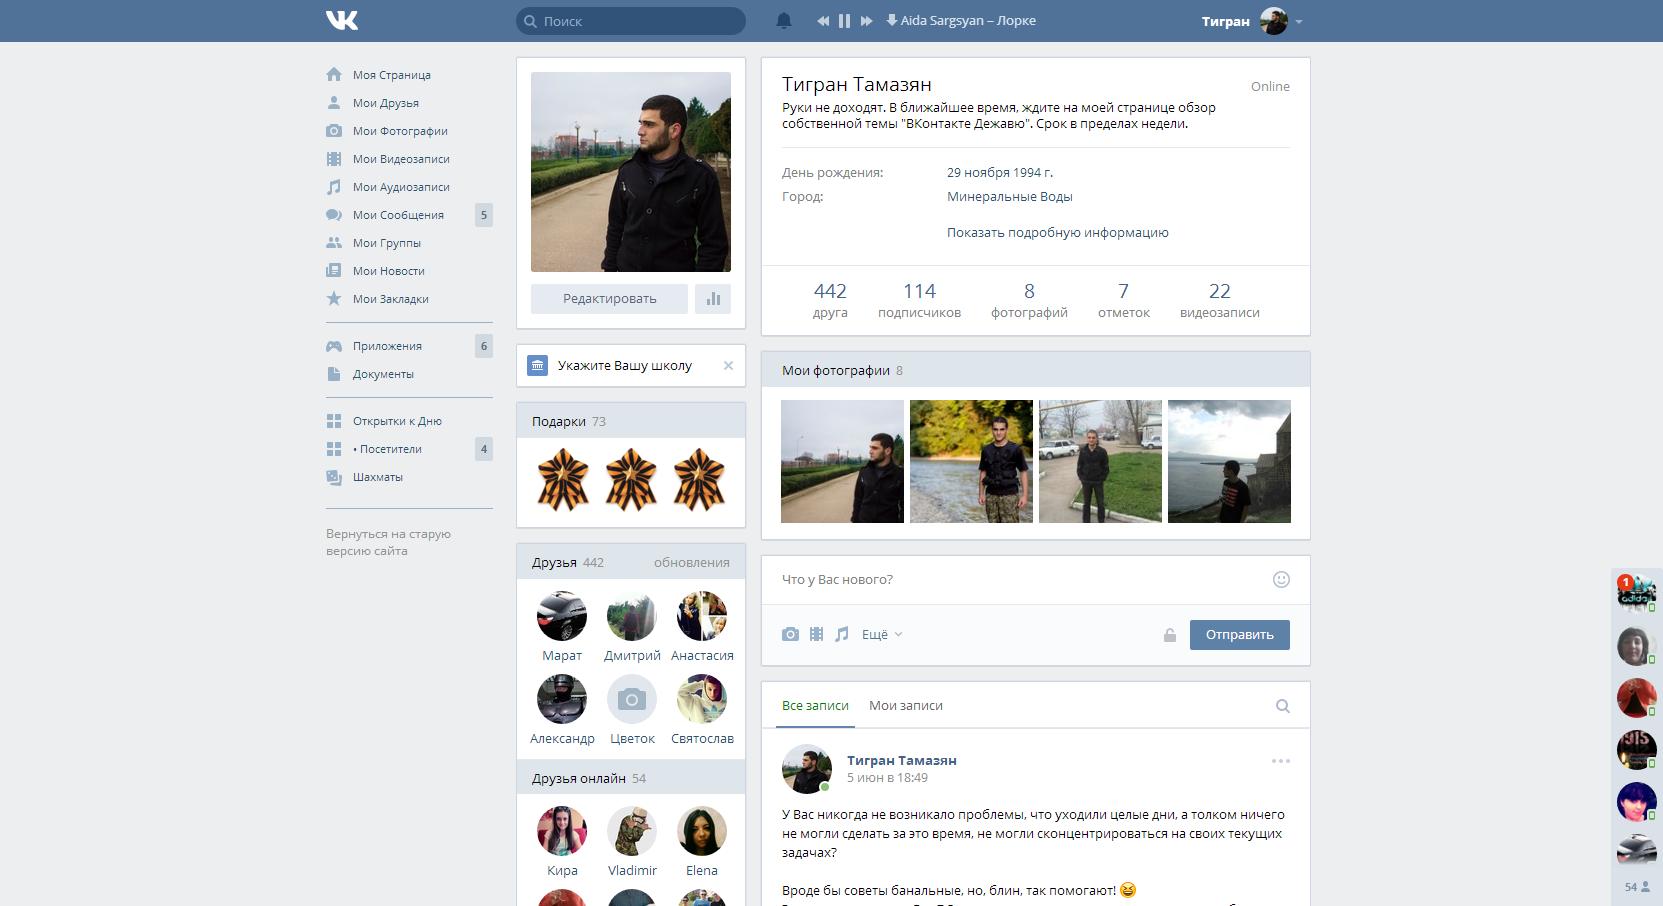Switch to the Все записи tab
1663x906 pixels.
(815, 705)
